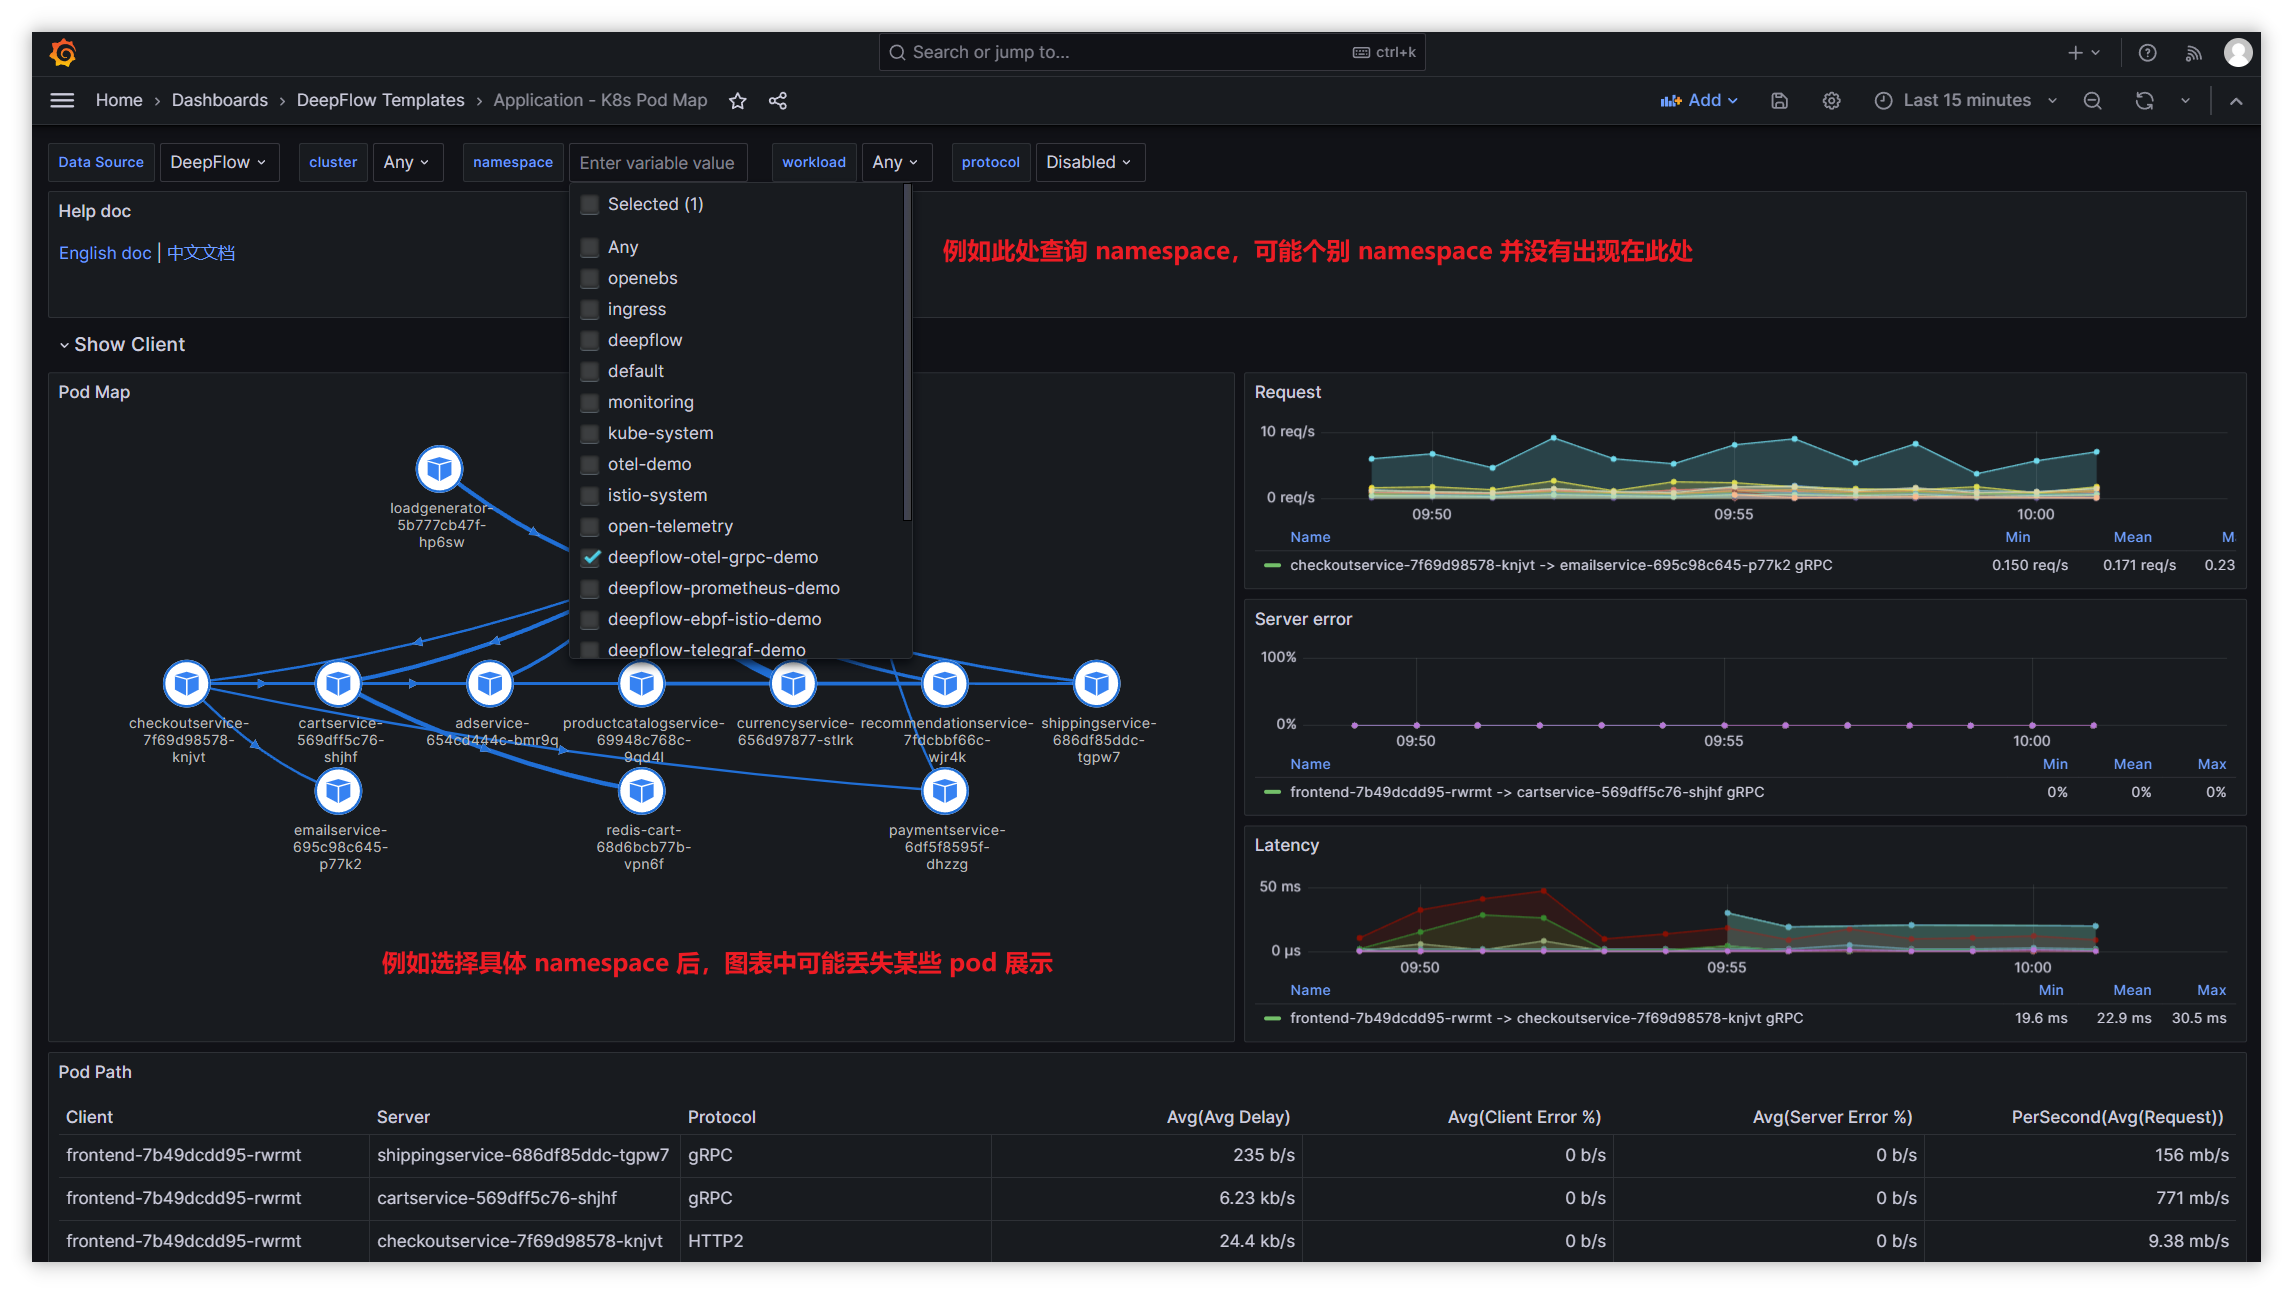Refresh the dashboard data

[2144, 100]
